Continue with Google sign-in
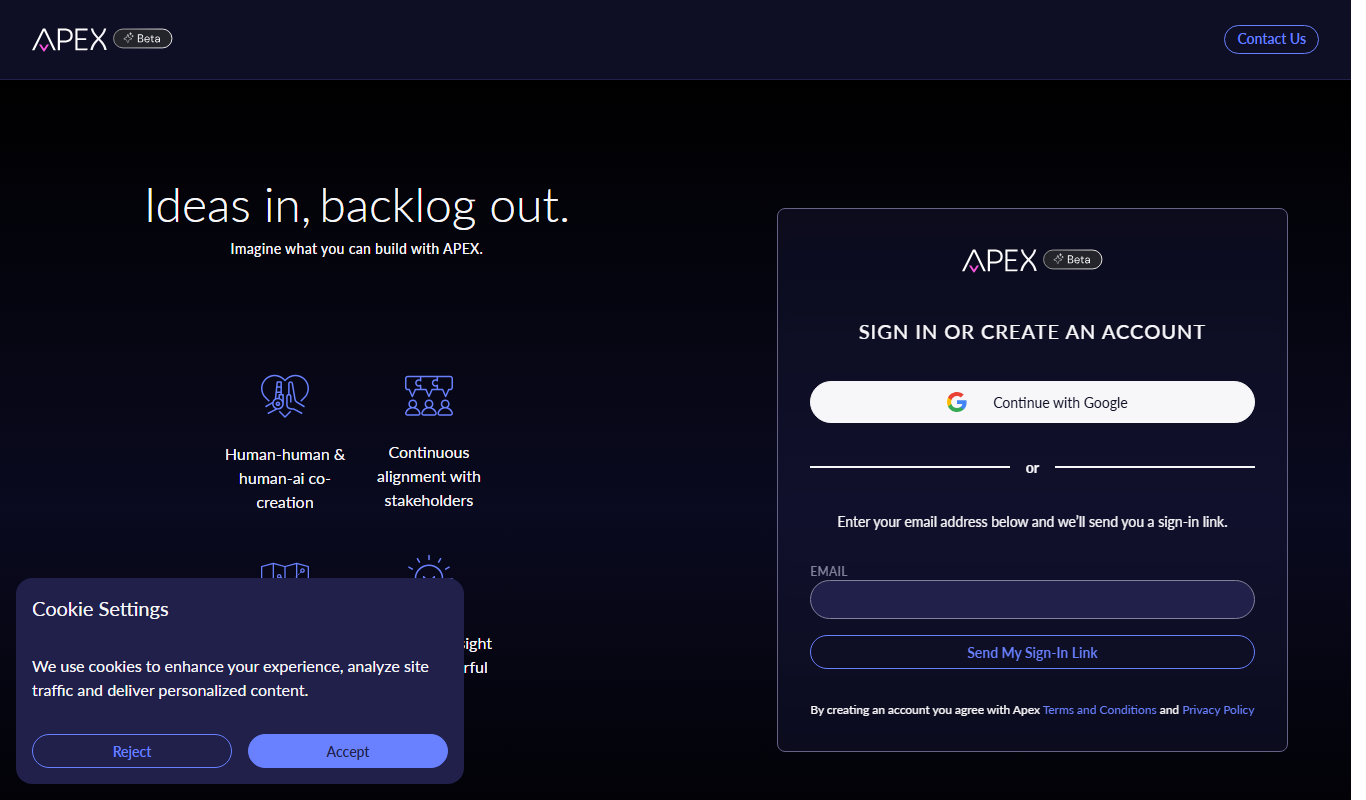1366x800 pixels. click(1032, 402)
